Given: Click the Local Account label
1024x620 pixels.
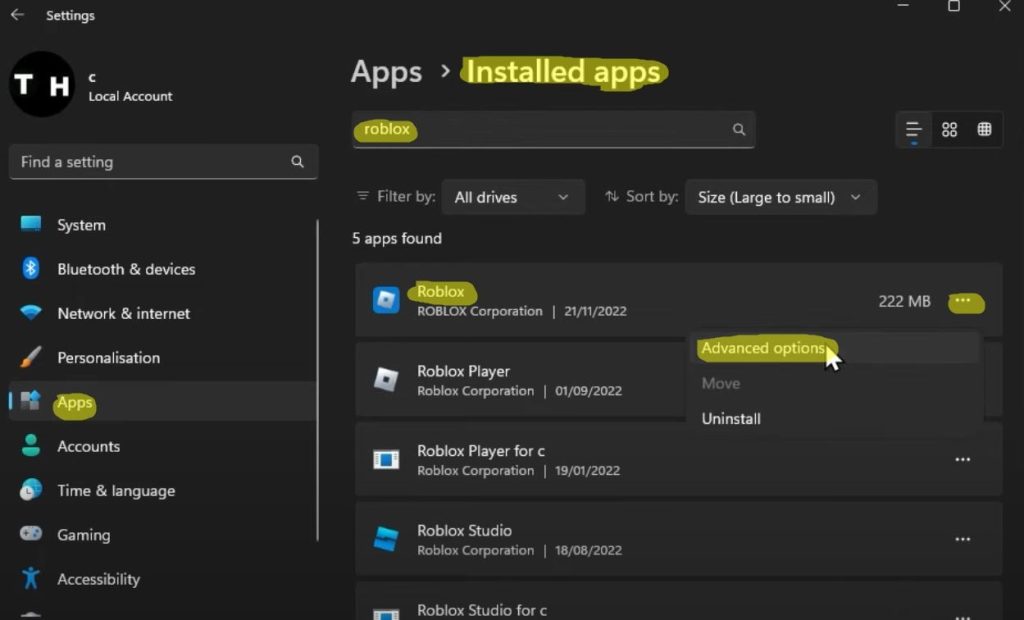Looking at the screenshot, I should point(131,96).
